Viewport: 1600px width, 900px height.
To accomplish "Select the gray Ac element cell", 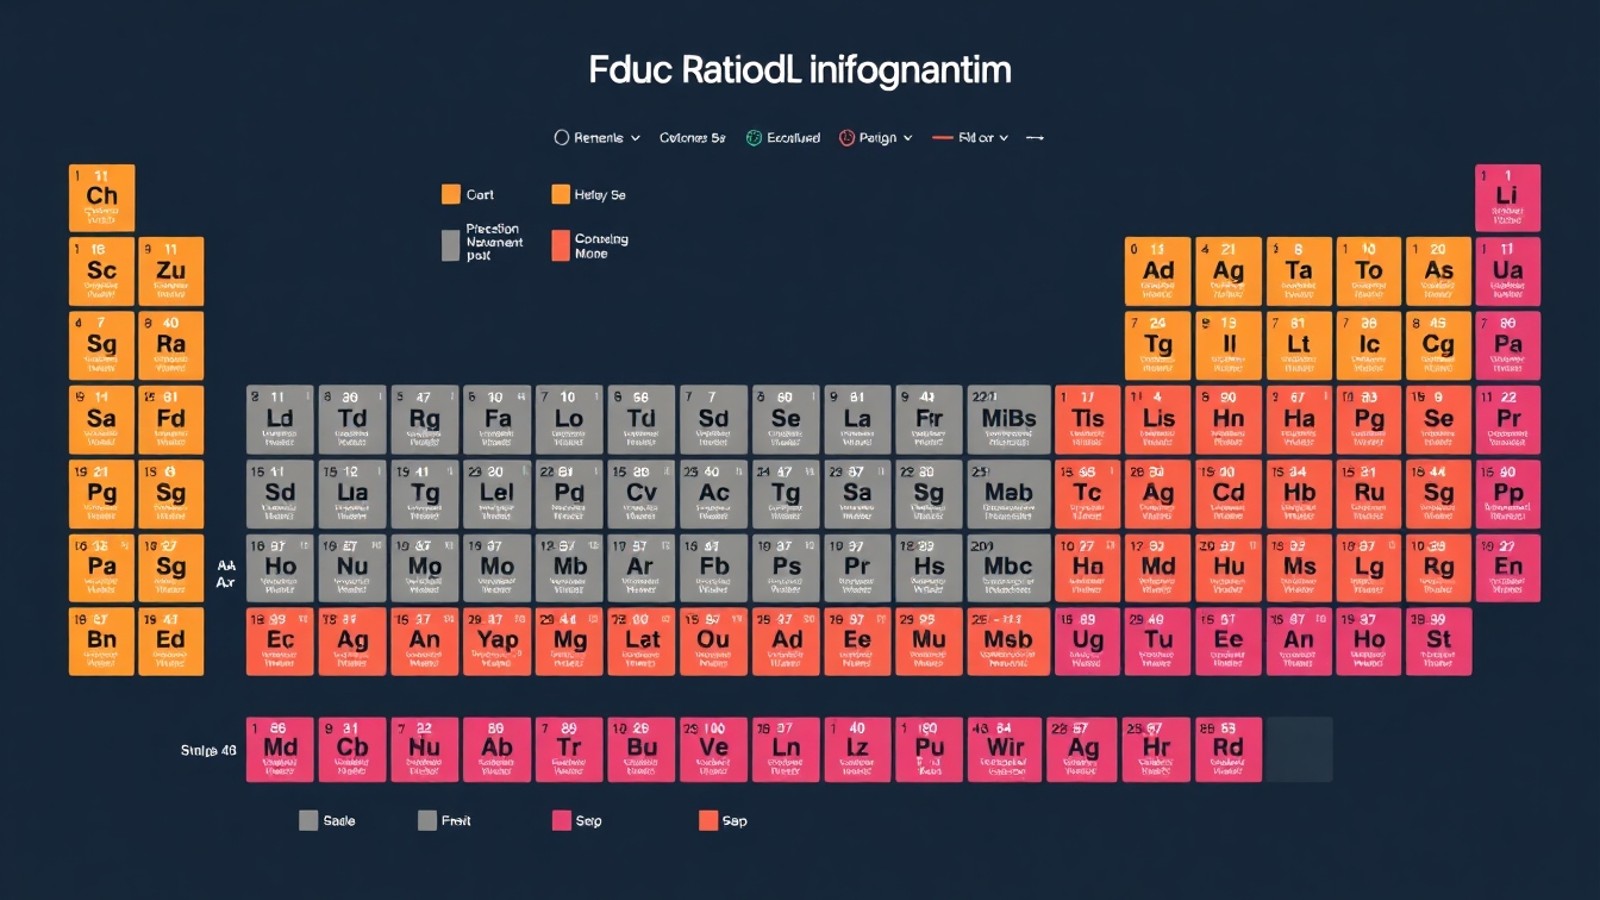I will (x=714, y=493).
